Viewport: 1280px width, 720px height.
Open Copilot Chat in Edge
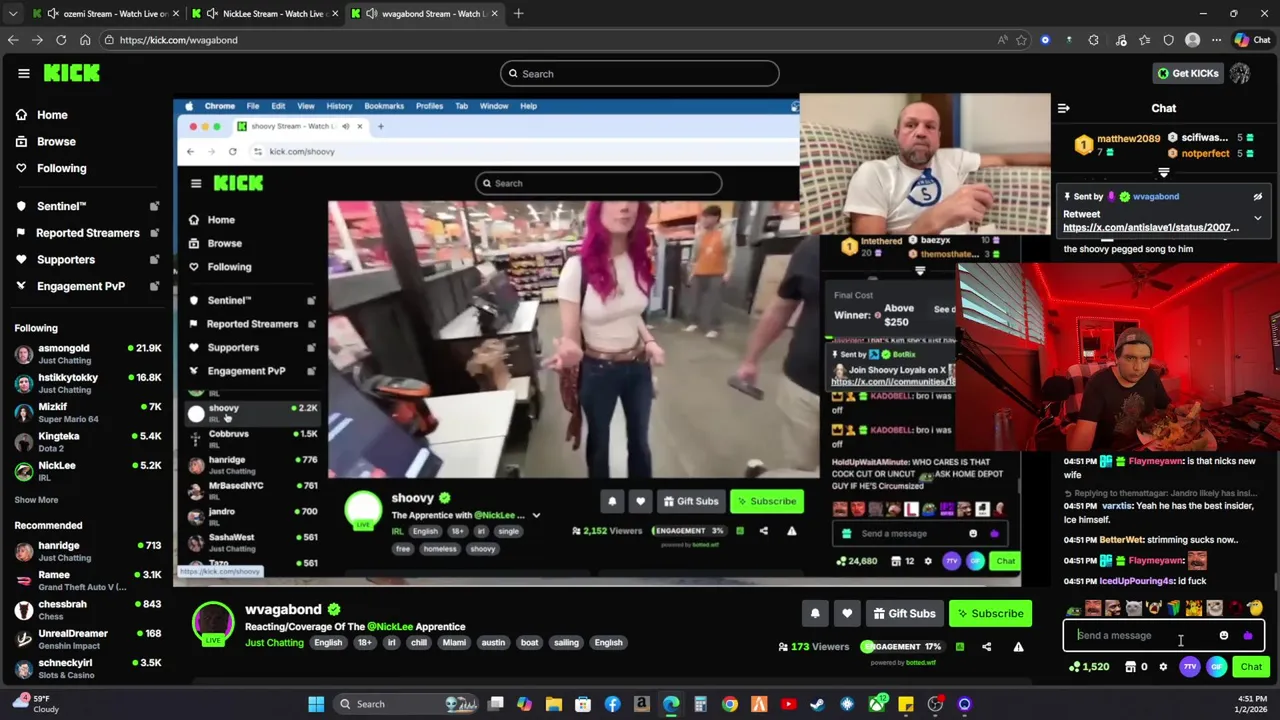tap(1252, 40)
